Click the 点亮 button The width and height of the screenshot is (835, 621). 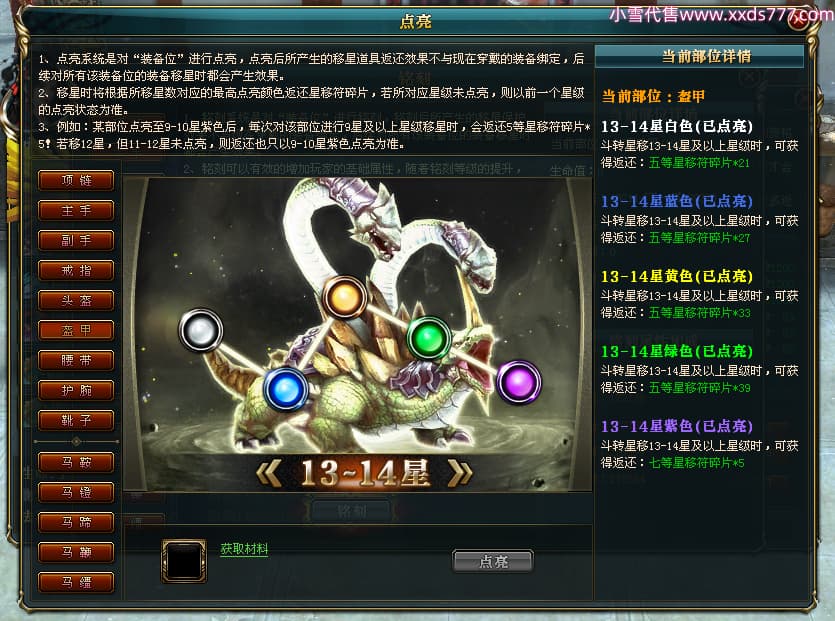click(x=493, y=561)
